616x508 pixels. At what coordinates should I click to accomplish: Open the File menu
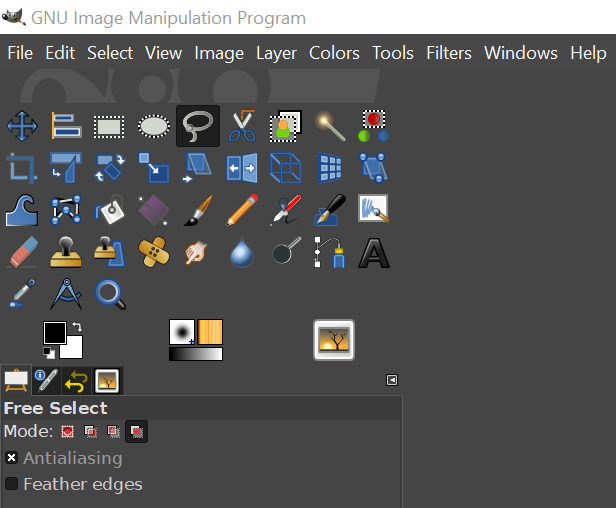[20, 53]
